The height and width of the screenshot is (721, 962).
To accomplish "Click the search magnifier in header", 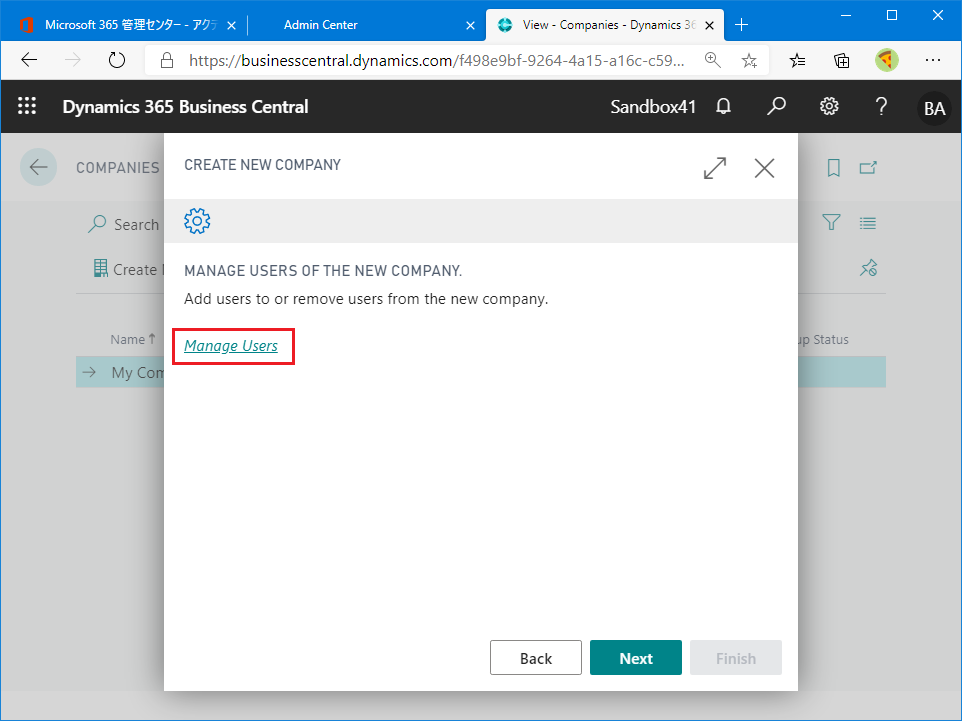I will [776, 107].
